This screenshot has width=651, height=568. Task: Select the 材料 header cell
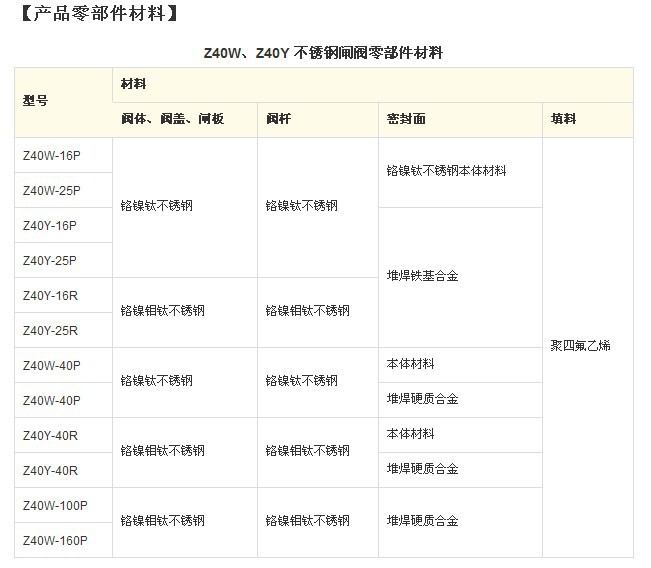coord(133,84)
